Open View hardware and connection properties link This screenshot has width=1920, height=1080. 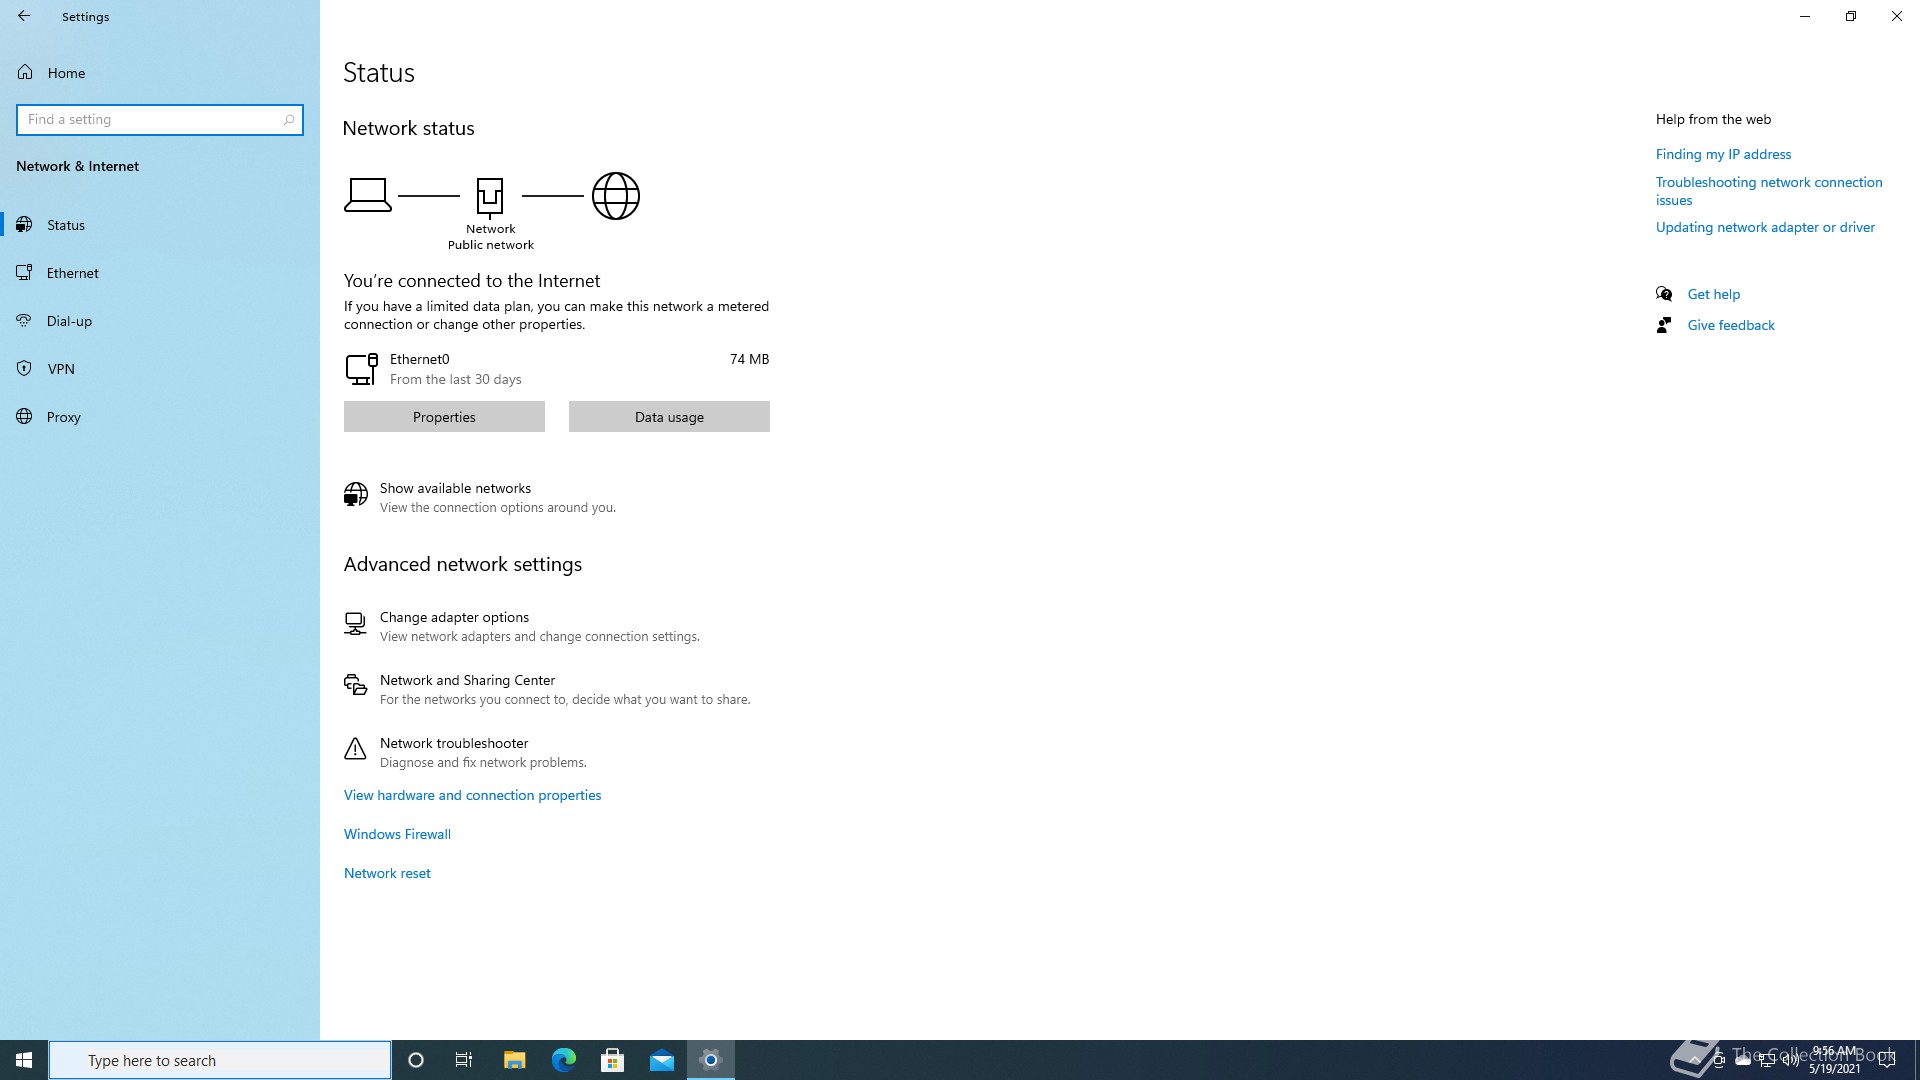[472, 796]
